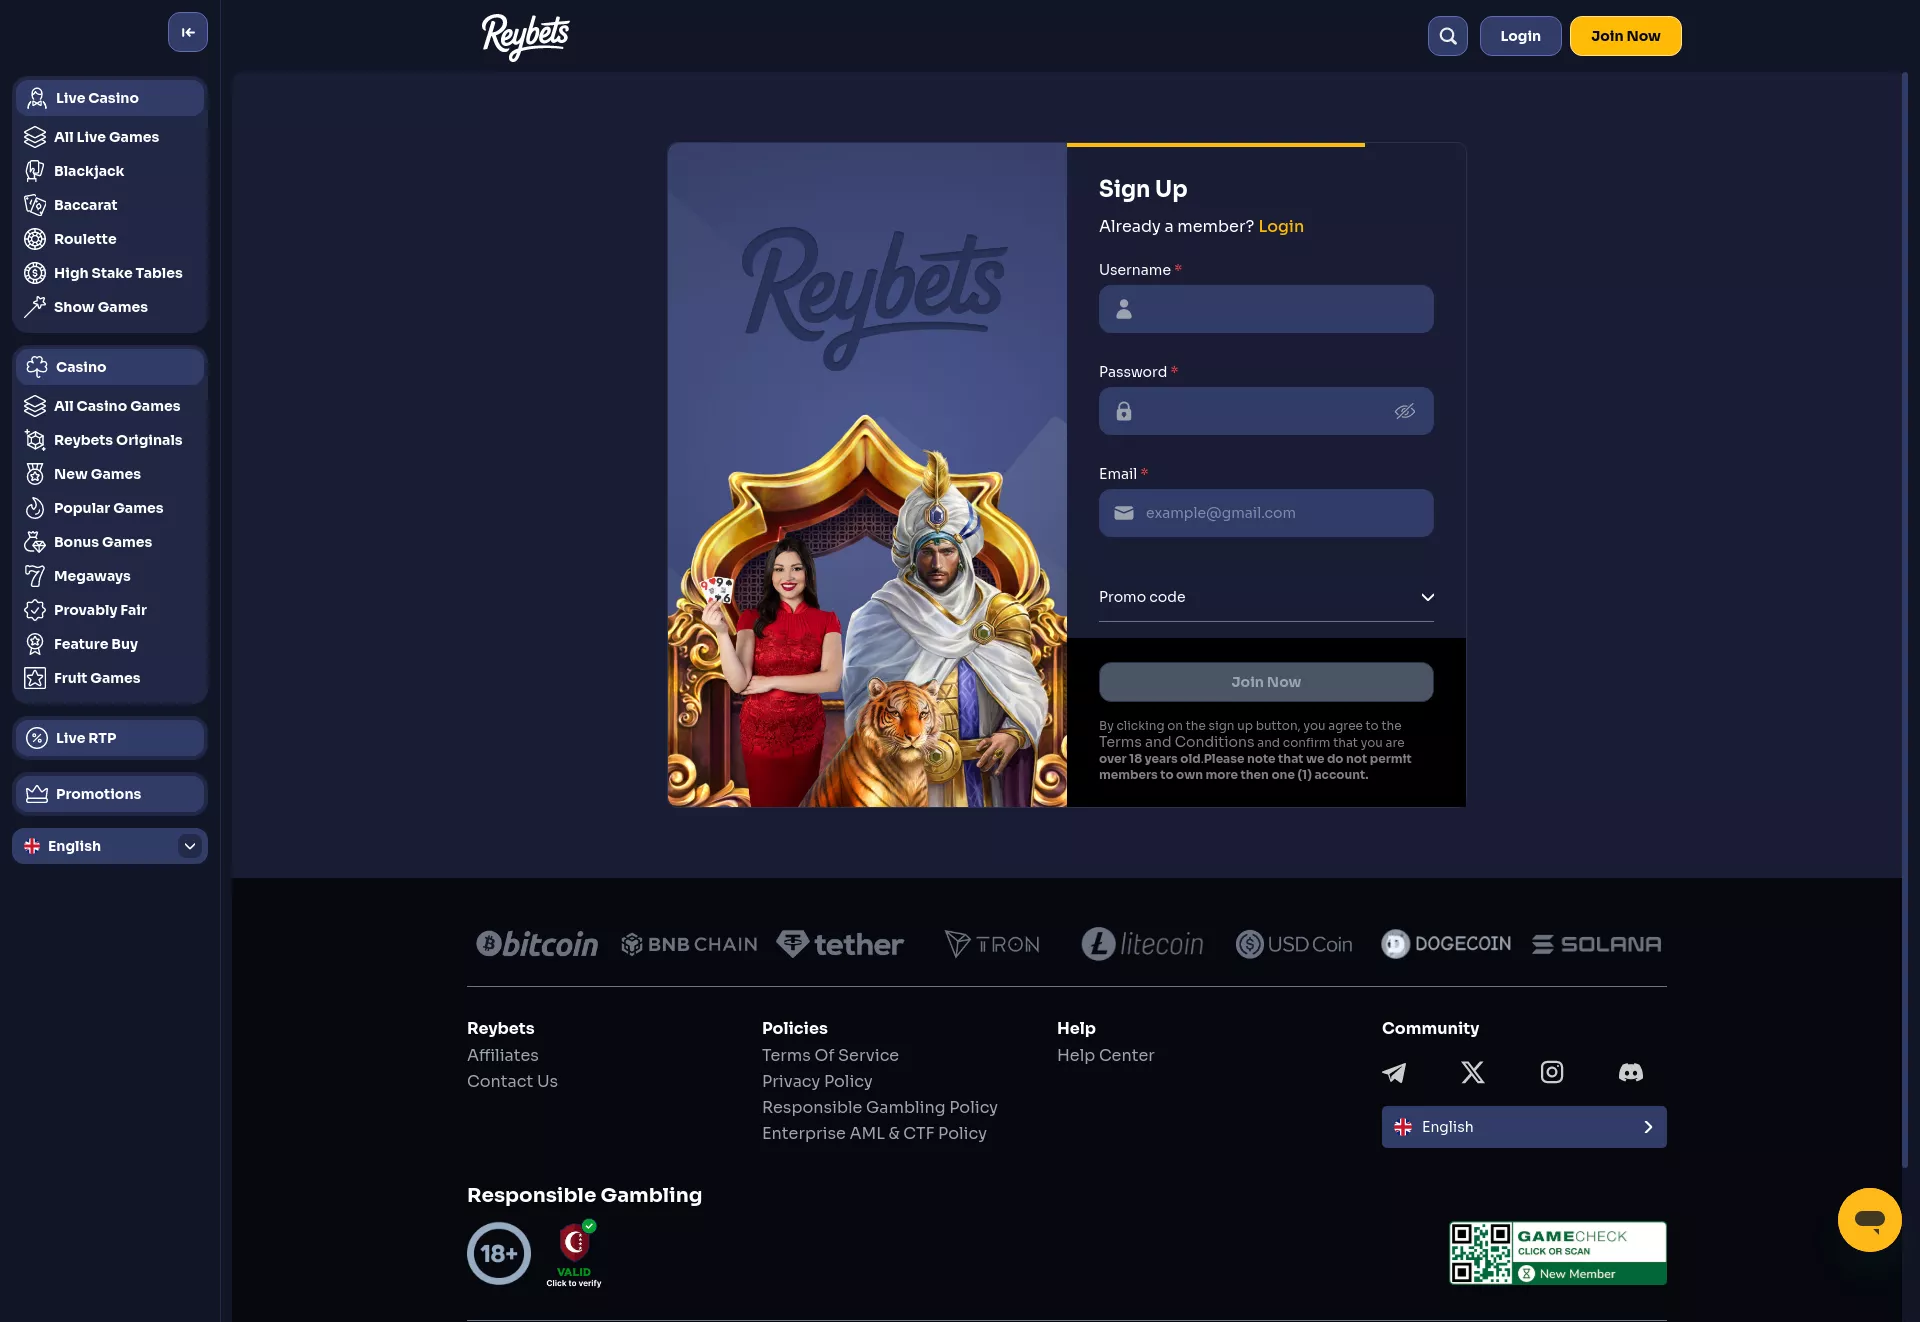Open Contact Us footer link
Viewport: 1920px width, 1322px height.
tap(512, 1081)
